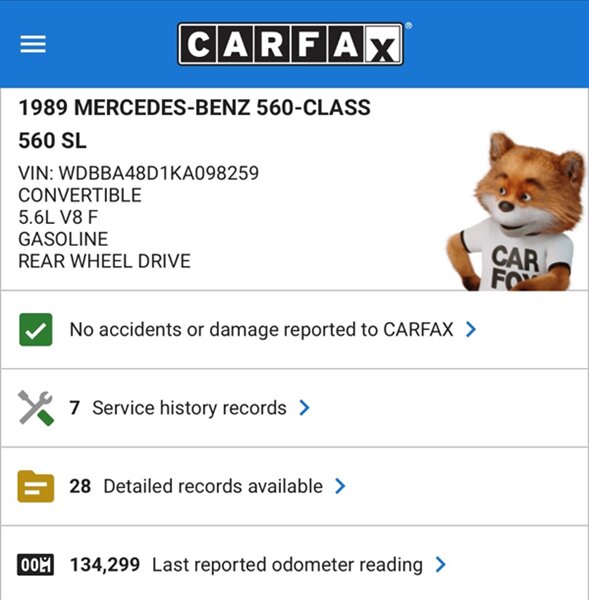This screenshot has width=589, height=600.
Task: Expand the no accidents reported chevron
Action: (x=471, y=329)
